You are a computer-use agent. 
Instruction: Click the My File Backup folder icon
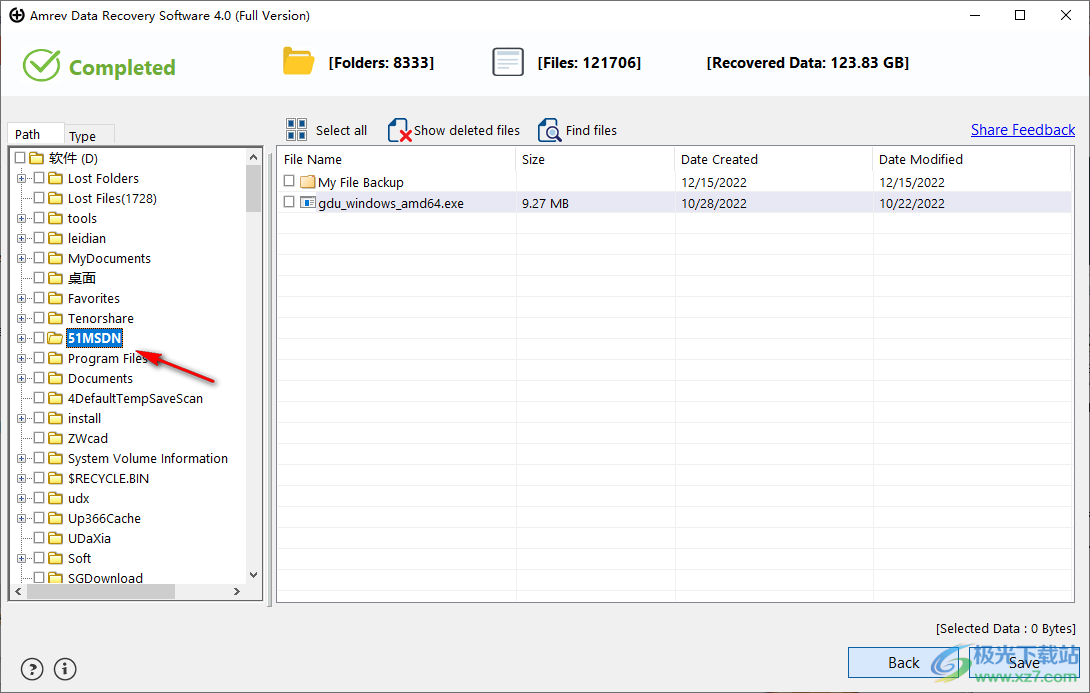click(x=308, y=182)
